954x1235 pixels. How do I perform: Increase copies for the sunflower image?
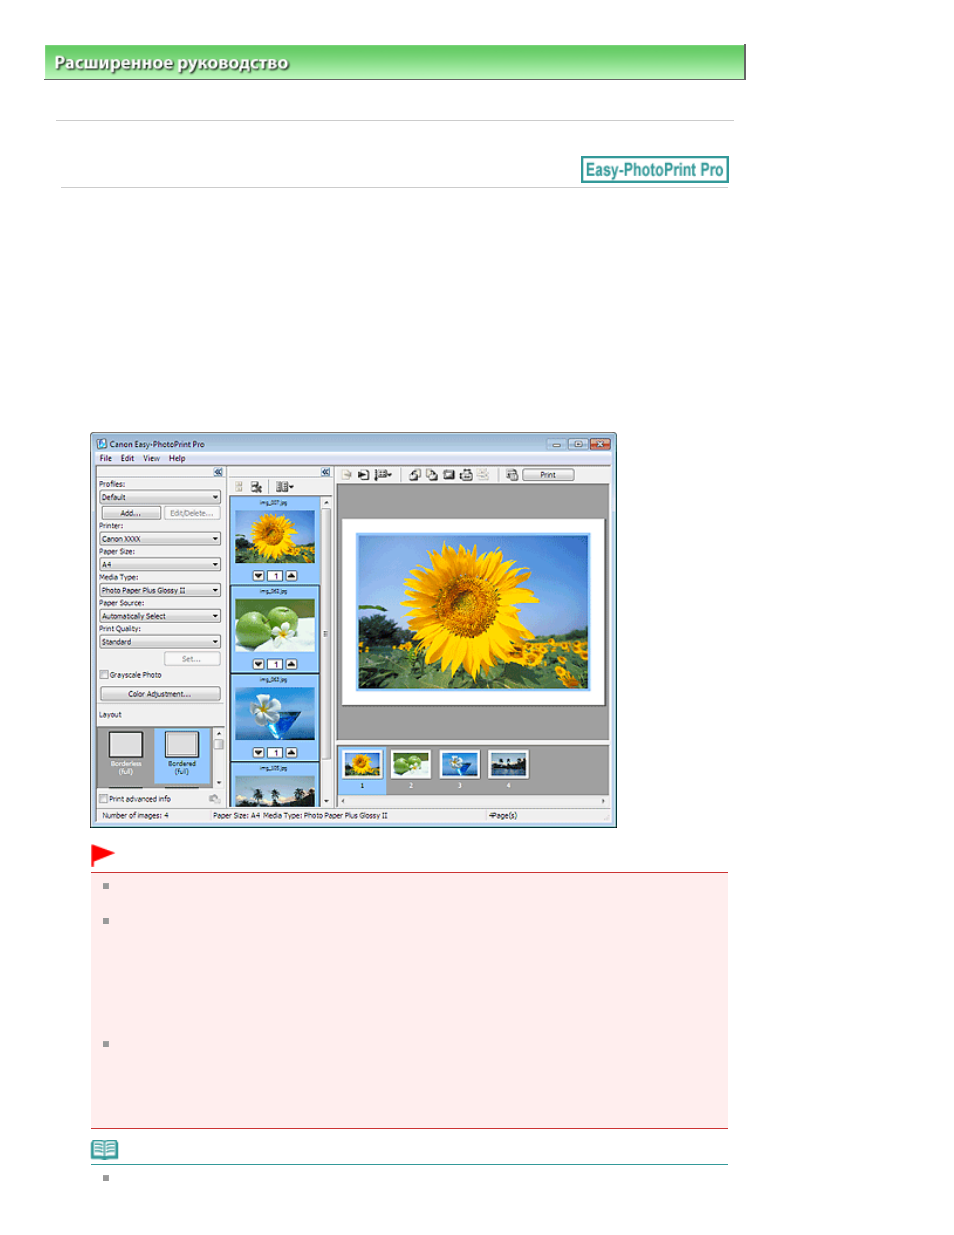291,576
